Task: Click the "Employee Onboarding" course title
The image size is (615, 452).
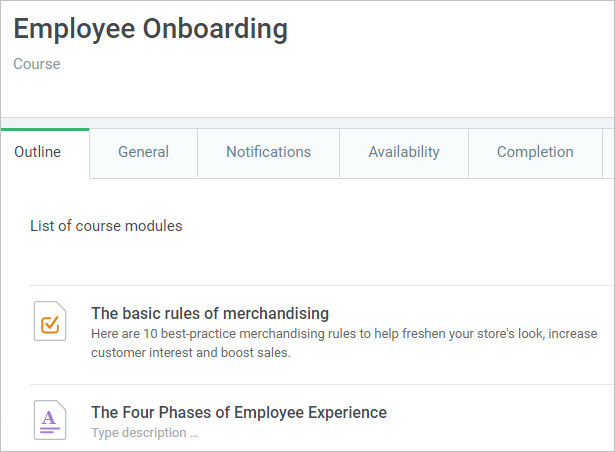Action: [150, 29]
